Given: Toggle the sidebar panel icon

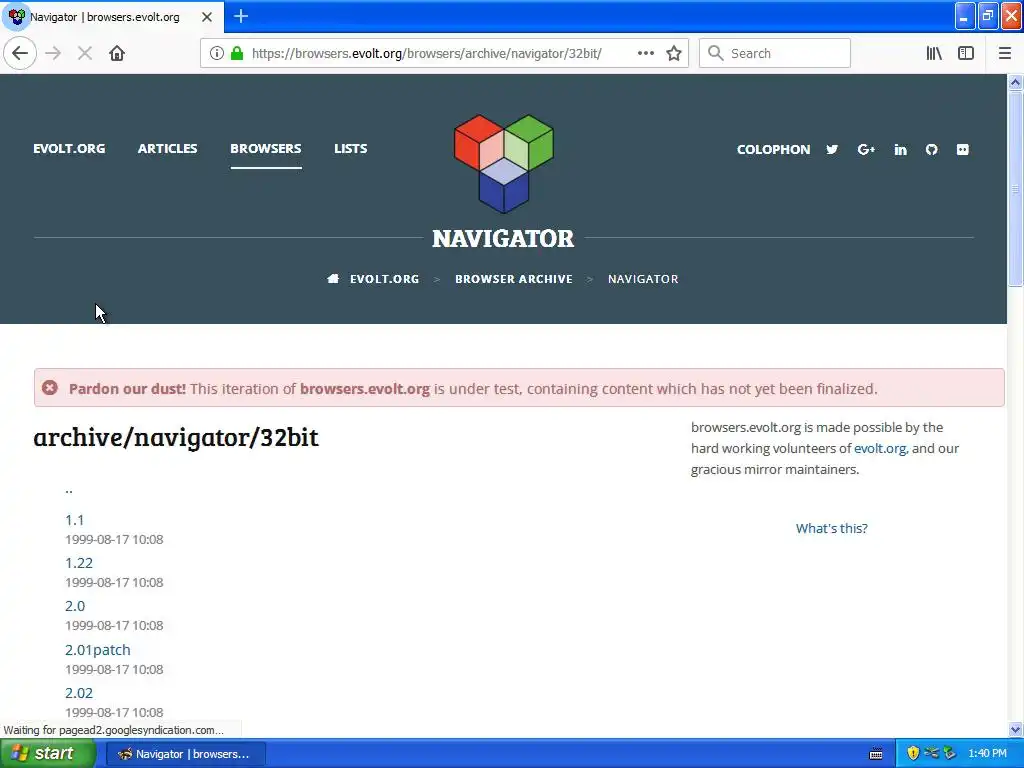Looking at the screenshot, I should coord(966,53).
